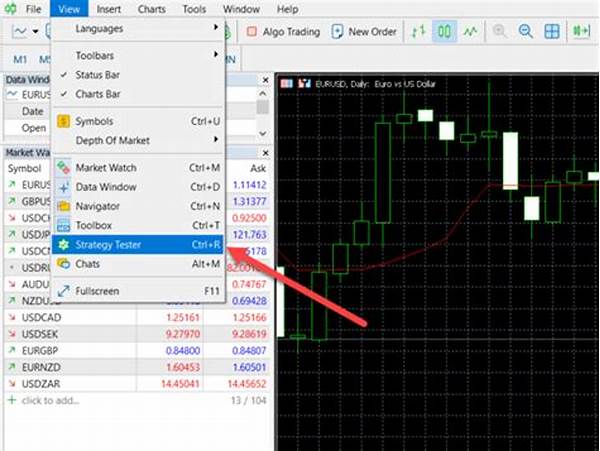This screenshot has width=600, height=451.
Task: Toggle Market Watch panel in menu
Action: pos(138,168)
